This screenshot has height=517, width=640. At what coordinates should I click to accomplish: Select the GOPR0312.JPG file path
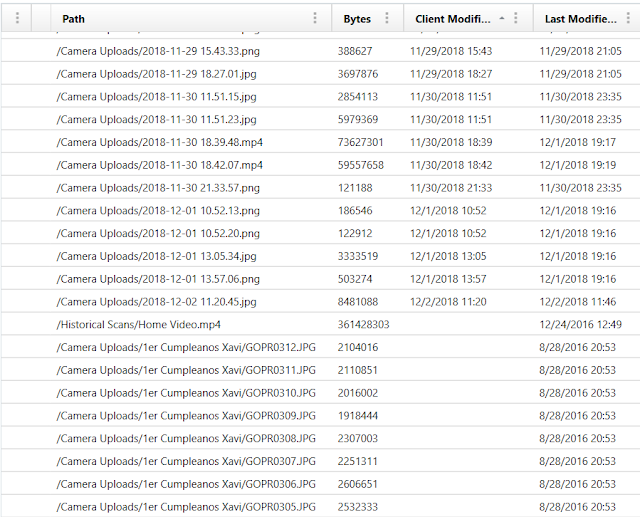coord(186,348)
